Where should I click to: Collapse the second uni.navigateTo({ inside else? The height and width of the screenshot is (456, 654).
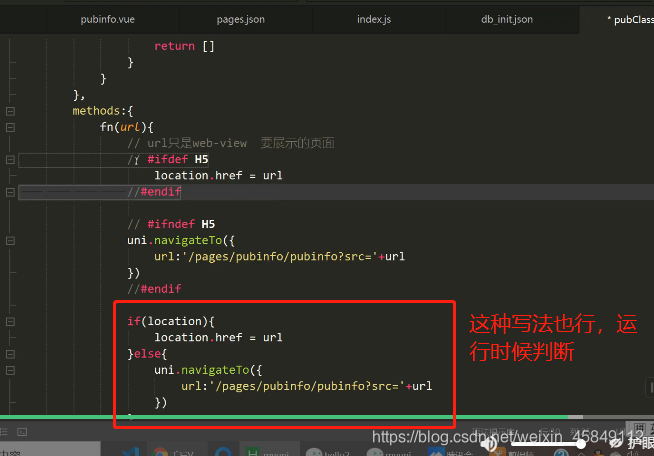pyautogui.click(x=10, y=370)
